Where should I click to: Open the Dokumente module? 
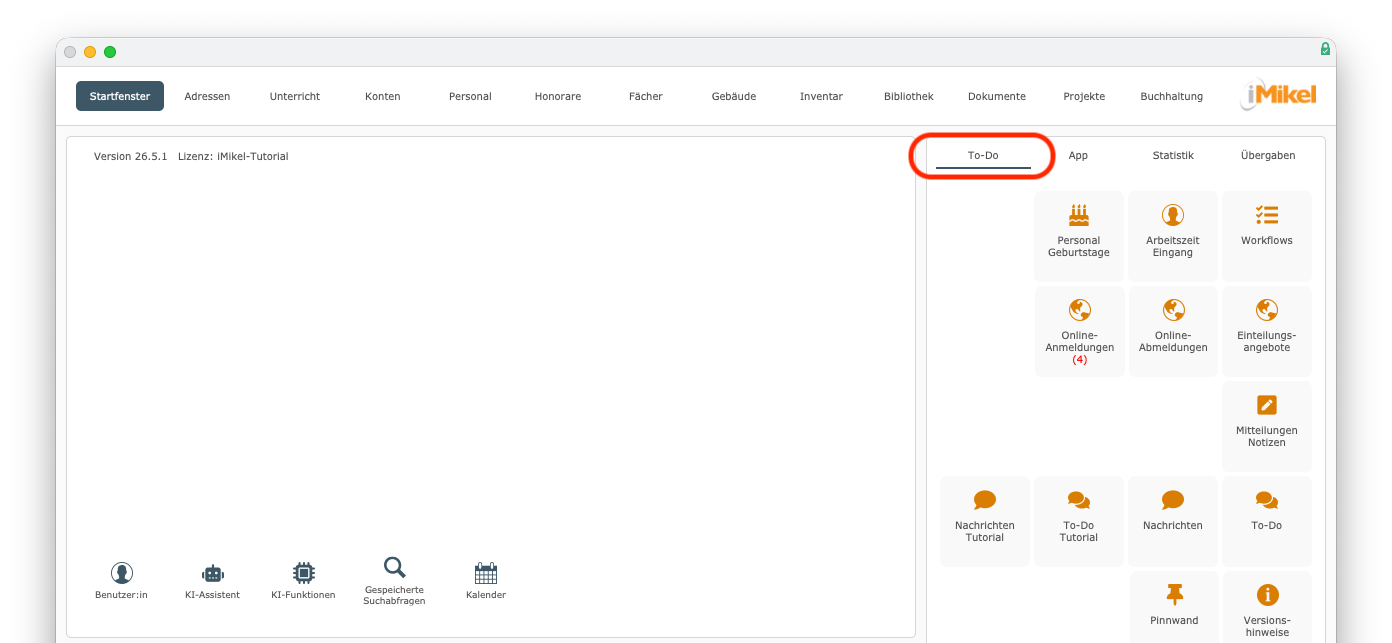(997, 96)
